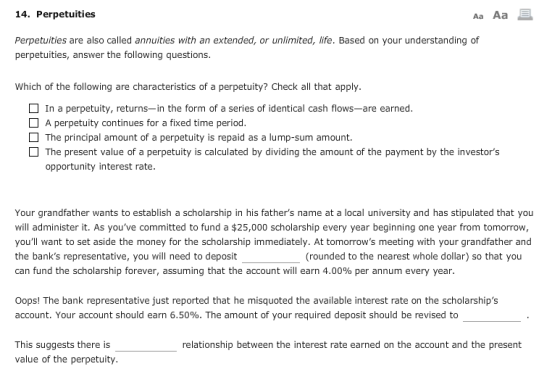Click the required deposit blank before '(rounded to the nearest'
The image size is (560, 382).
click(271, 257)
